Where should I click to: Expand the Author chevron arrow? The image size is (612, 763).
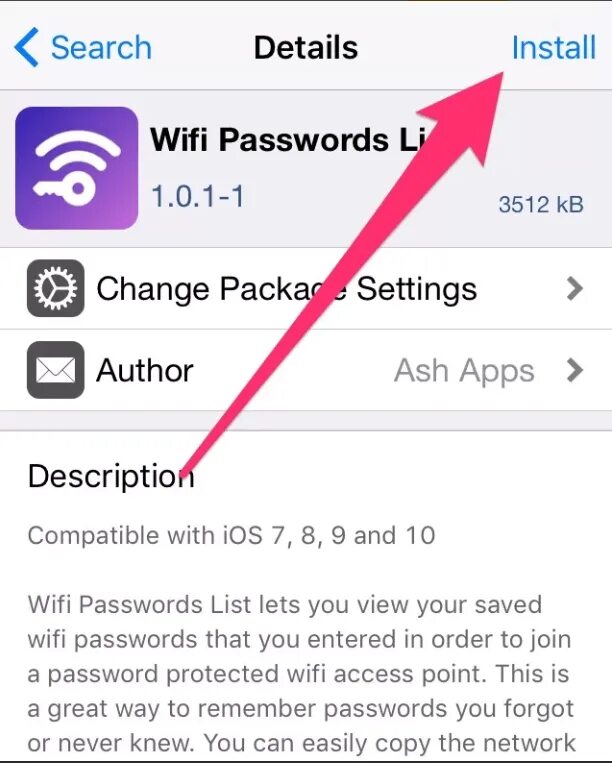click(575, 370)
